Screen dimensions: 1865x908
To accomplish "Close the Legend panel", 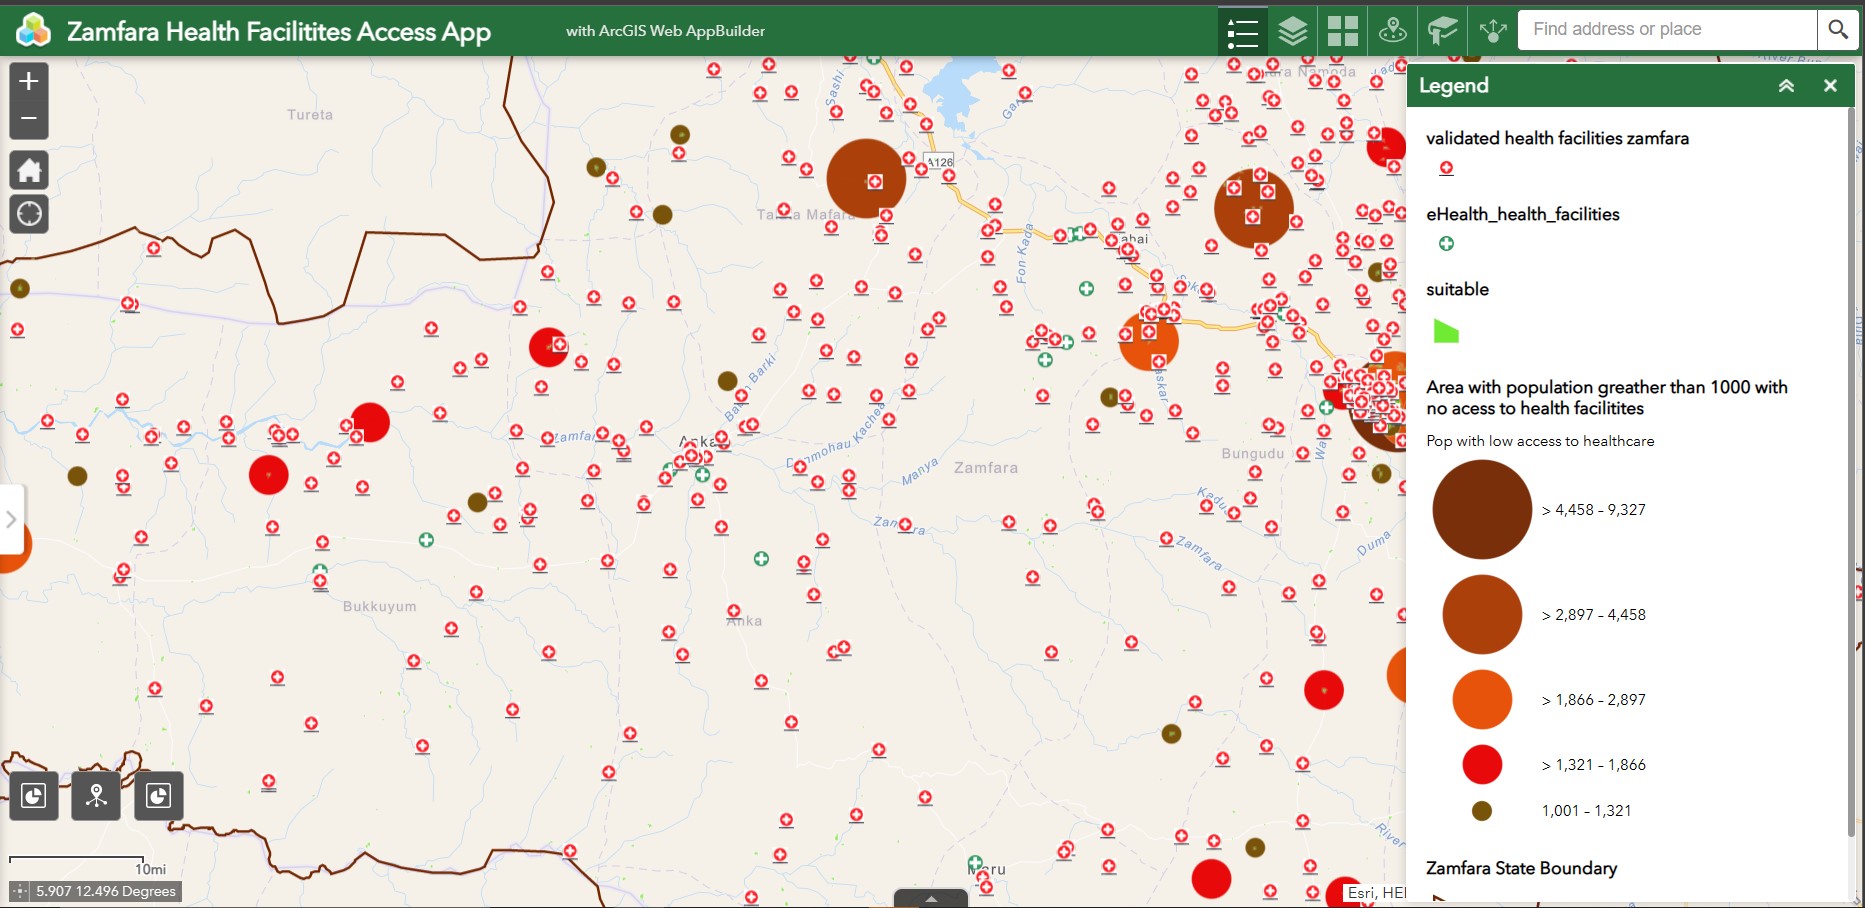I will (1830, 86).
